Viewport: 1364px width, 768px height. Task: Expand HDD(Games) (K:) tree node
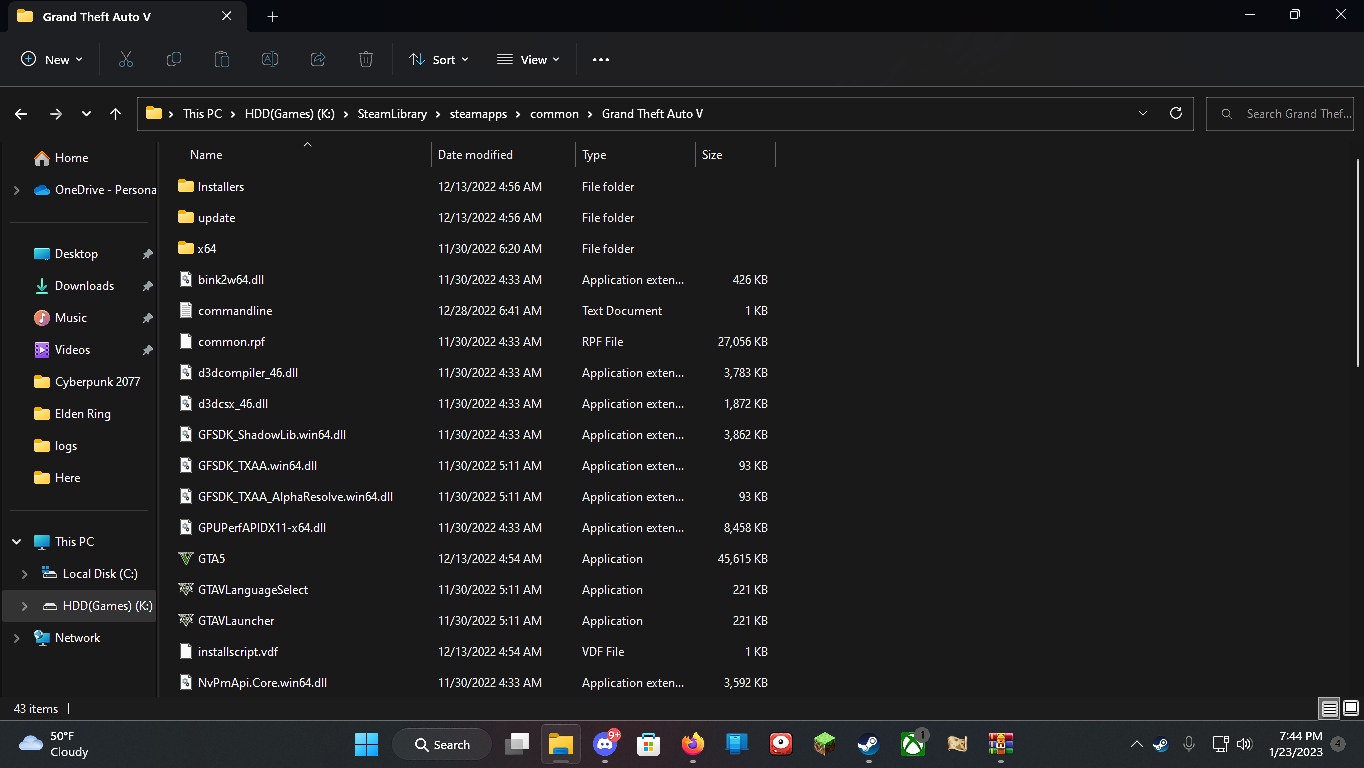[x=25, y=606]
